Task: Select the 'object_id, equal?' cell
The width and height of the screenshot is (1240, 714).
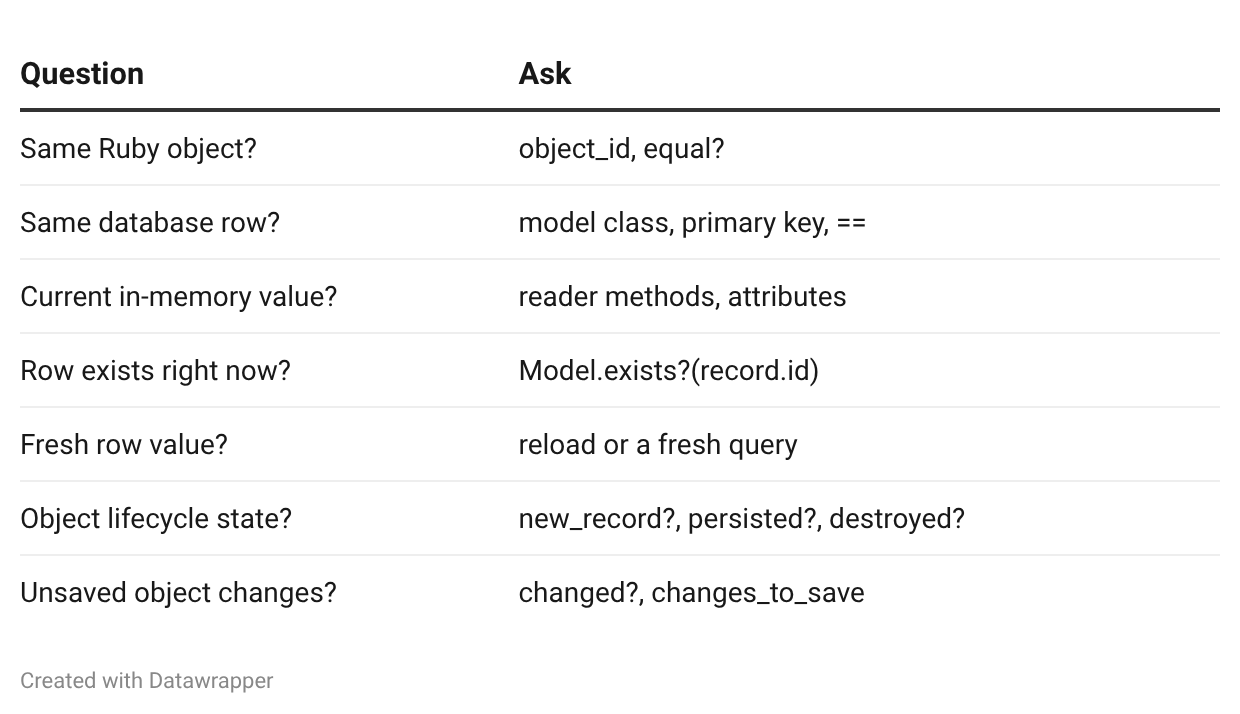Action: tap(621, 149)
